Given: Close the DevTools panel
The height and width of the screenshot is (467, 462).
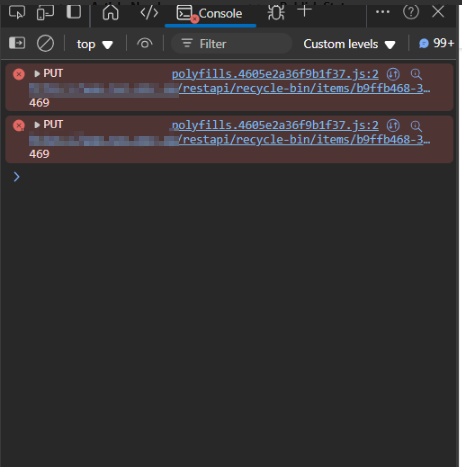Looking at the screenshot, I should [x=438, y=12].
